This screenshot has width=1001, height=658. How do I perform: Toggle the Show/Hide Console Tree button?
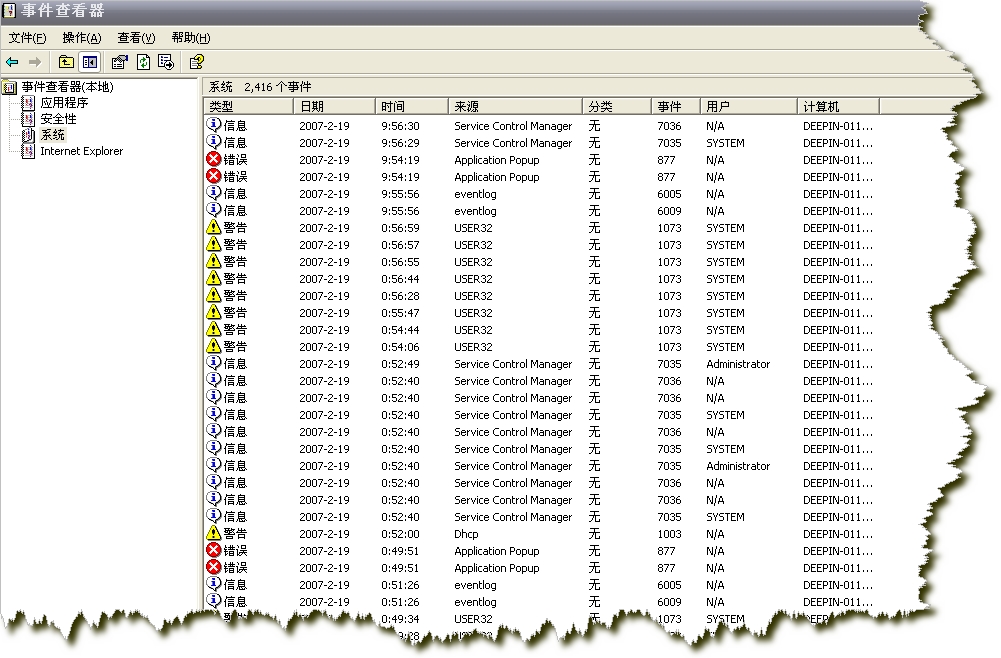pyautogui.click(x=90, y=62)
